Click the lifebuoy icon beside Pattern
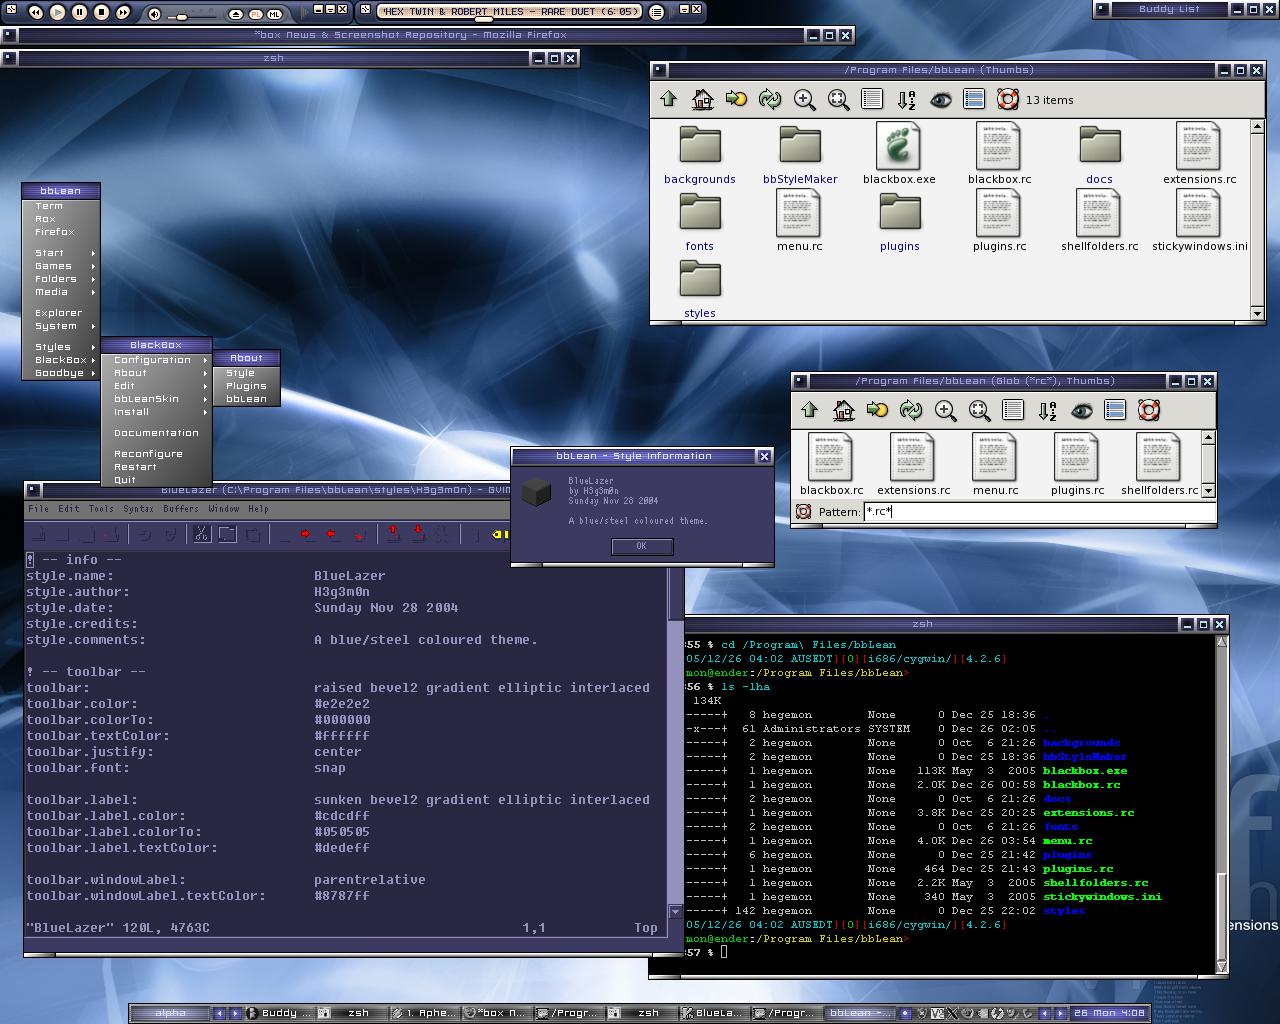 pos(803,512)
